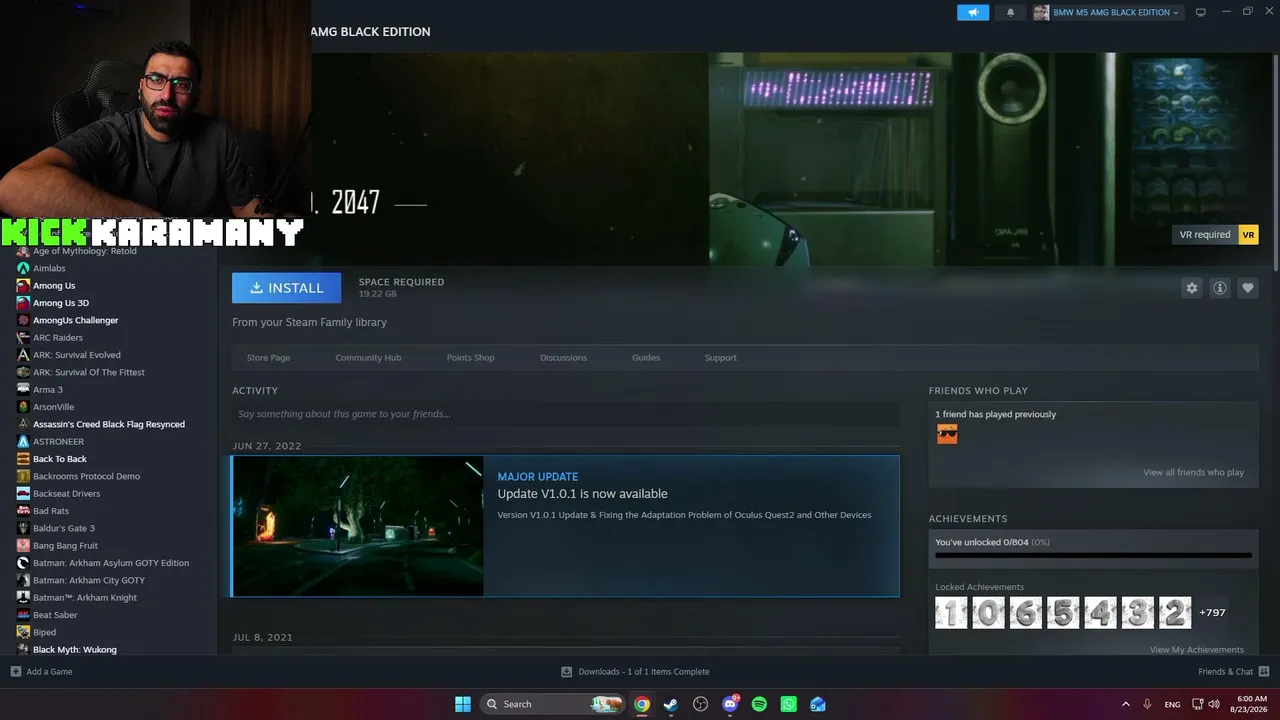Open the Guides tab

(x=646, y=357)
